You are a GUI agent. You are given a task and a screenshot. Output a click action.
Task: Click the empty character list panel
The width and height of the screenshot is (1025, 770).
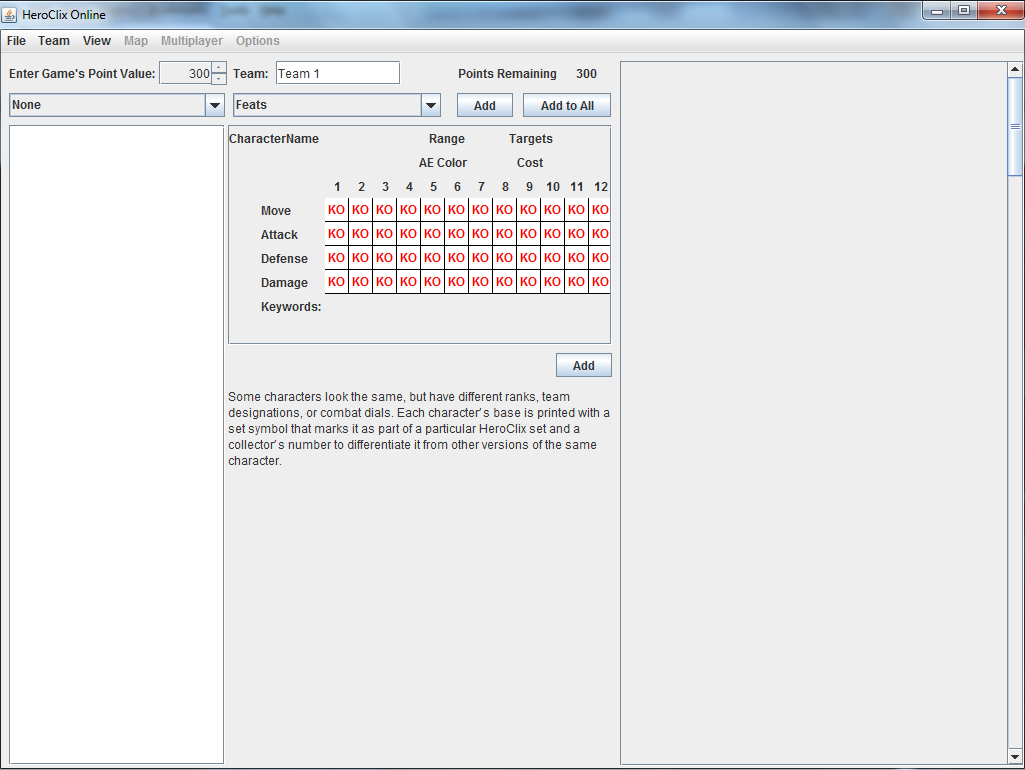coord(116,444)
